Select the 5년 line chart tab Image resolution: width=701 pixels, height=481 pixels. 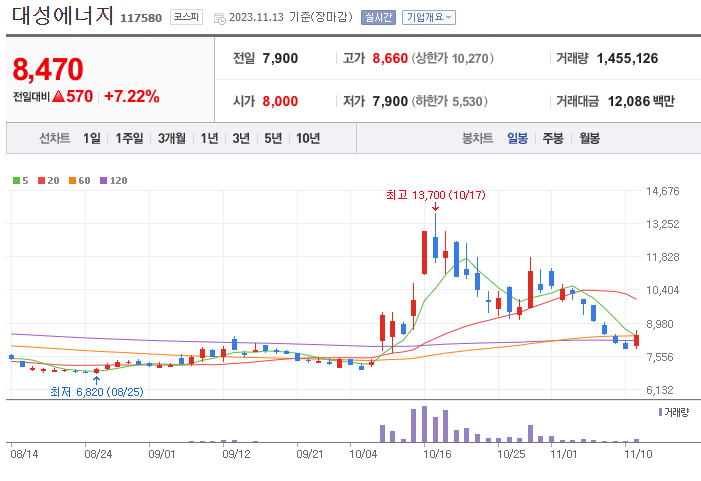273,138
